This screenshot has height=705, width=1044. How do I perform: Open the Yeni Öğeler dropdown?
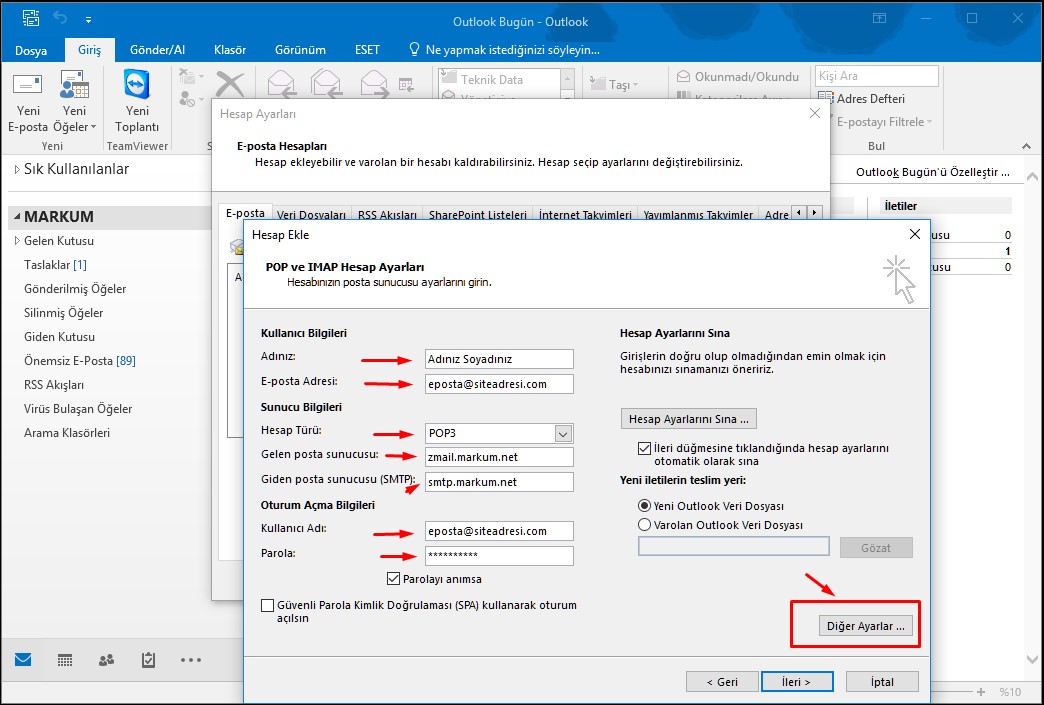click(75, 101)
